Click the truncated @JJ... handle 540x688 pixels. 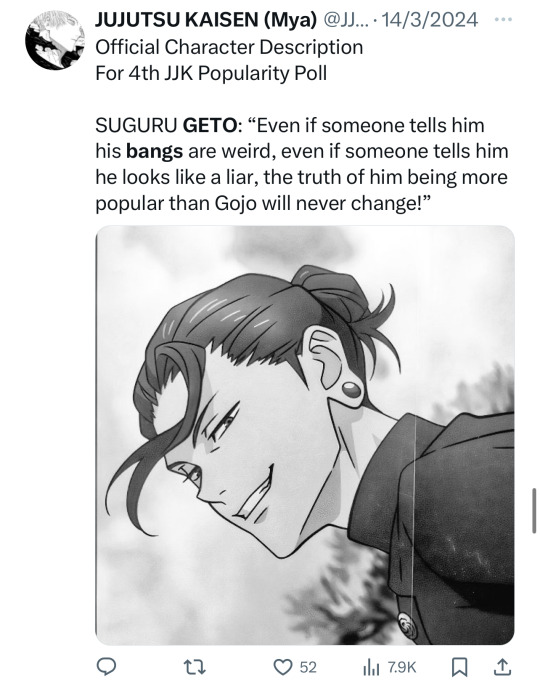(x=344, y=20)
